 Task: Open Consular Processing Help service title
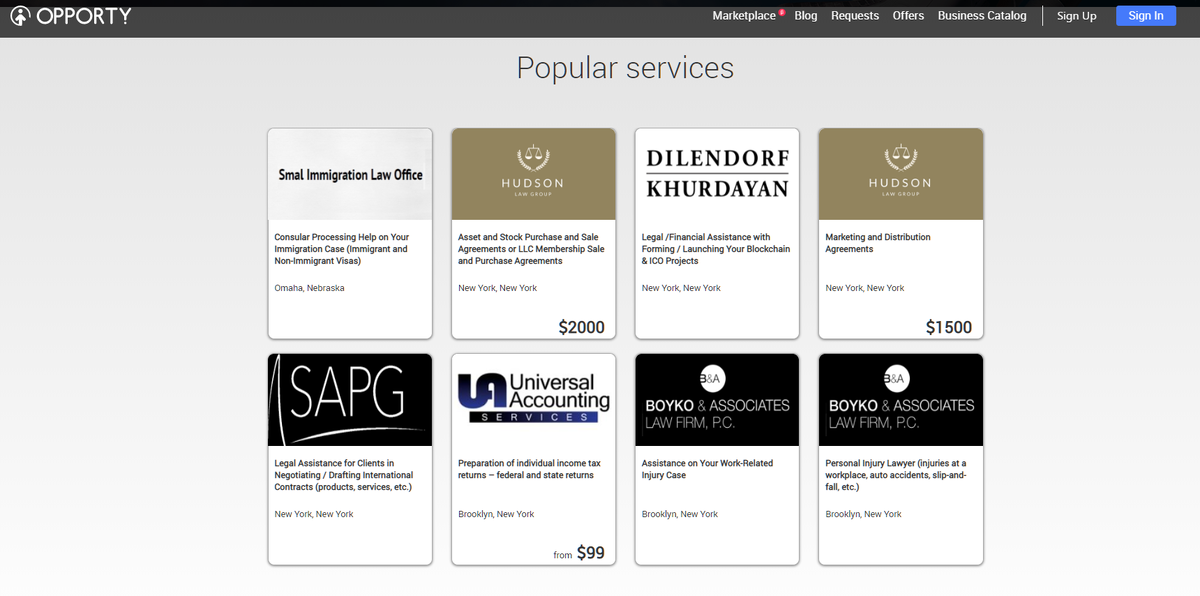(x=342, y=249)
